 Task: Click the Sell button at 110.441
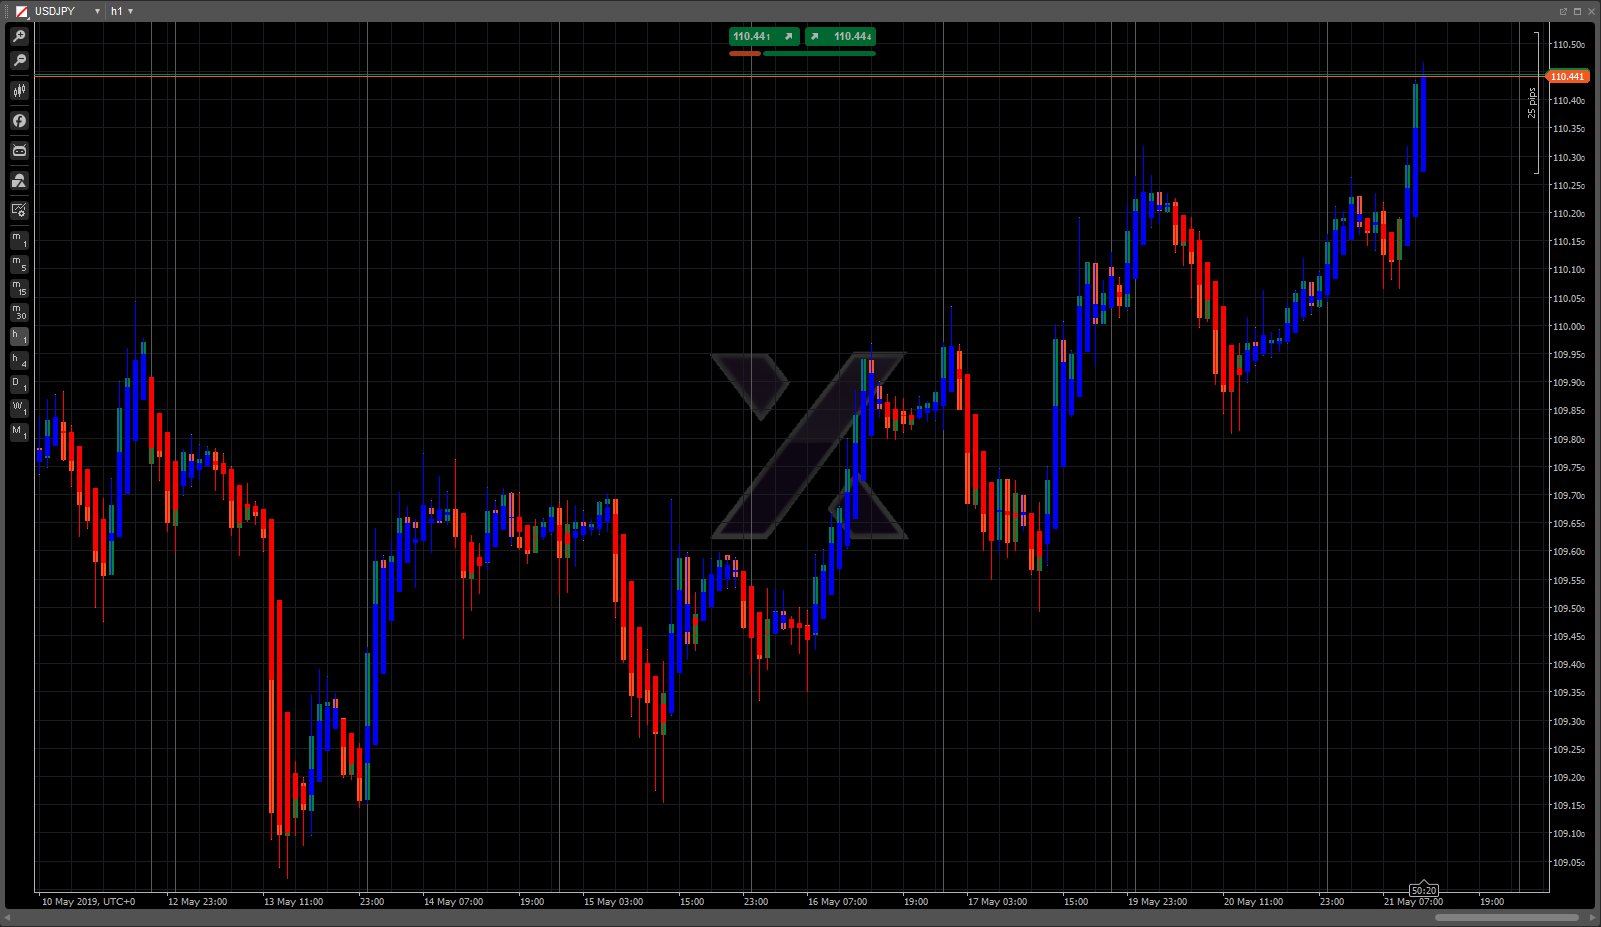pyautogui.click(x=764, y=36)
